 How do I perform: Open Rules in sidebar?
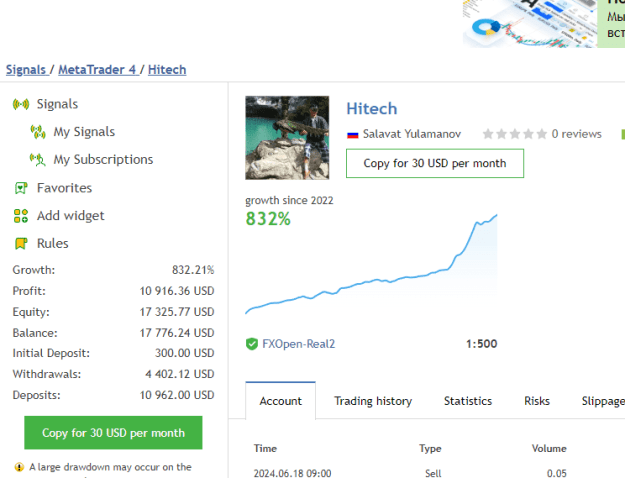(x=53, y=243)
